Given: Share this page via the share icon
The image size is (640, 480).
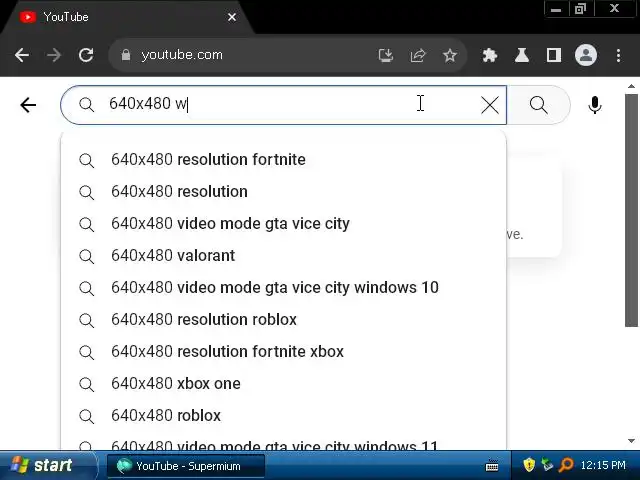Looking at the screenshot, I should tap(418, 55).
